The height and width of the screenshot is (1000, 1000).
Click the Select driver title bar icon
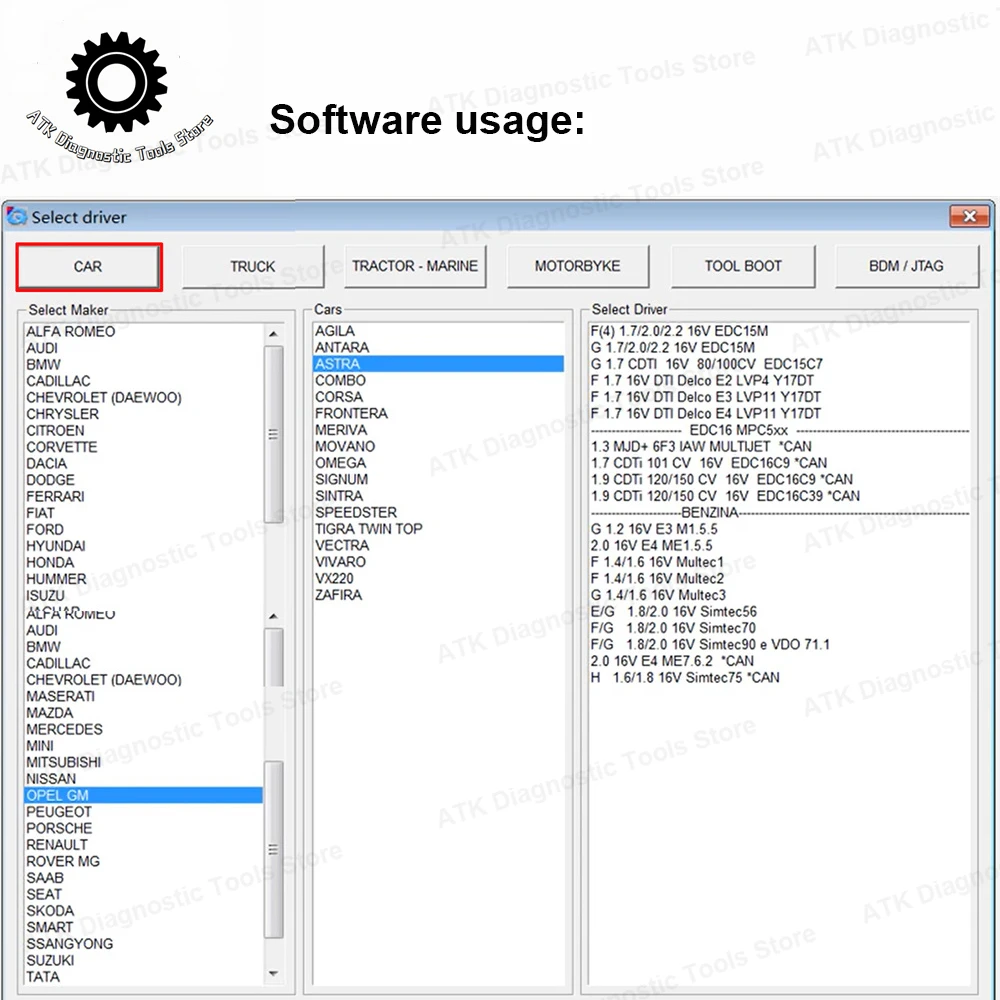click(17, 217)
